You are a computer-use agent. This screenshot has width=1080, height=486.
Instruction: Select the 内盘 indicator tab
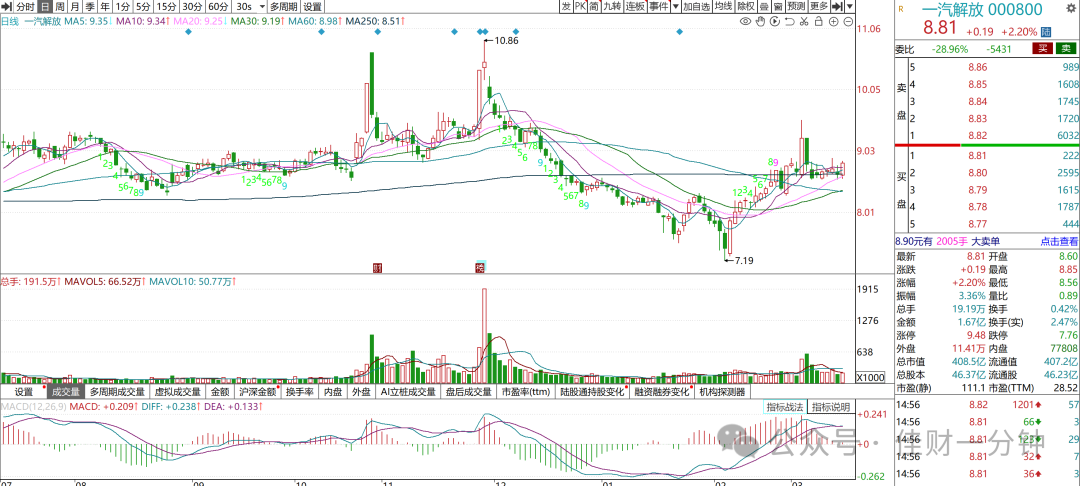333,392
